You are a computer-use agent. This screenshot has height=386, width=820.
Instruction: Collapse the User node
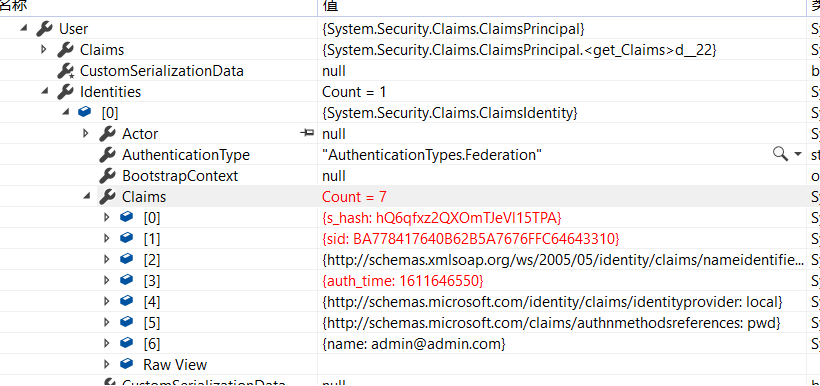(24, 28)
